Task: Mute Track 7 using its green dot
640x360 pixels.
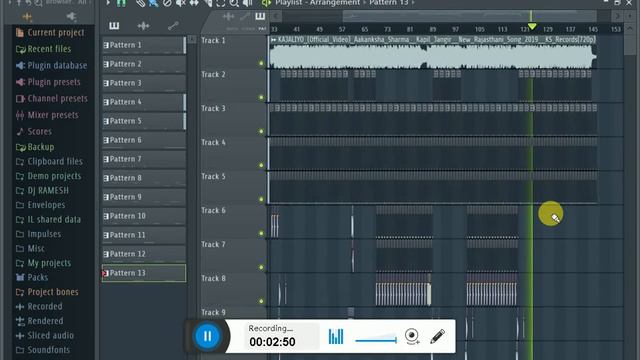Action: [x=261, y=267]
